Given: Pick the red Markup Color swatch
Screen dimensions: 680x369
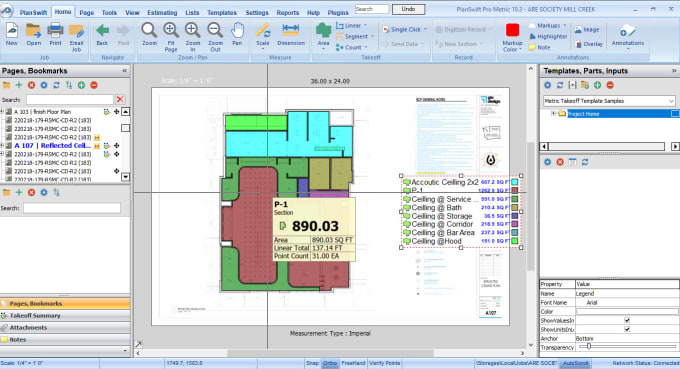Looking at the screenshot, I should pos(512,30).
